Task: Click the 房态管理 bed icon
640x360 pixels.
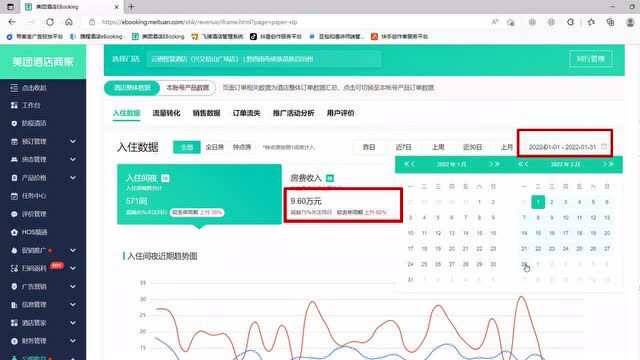Action: 14,160
